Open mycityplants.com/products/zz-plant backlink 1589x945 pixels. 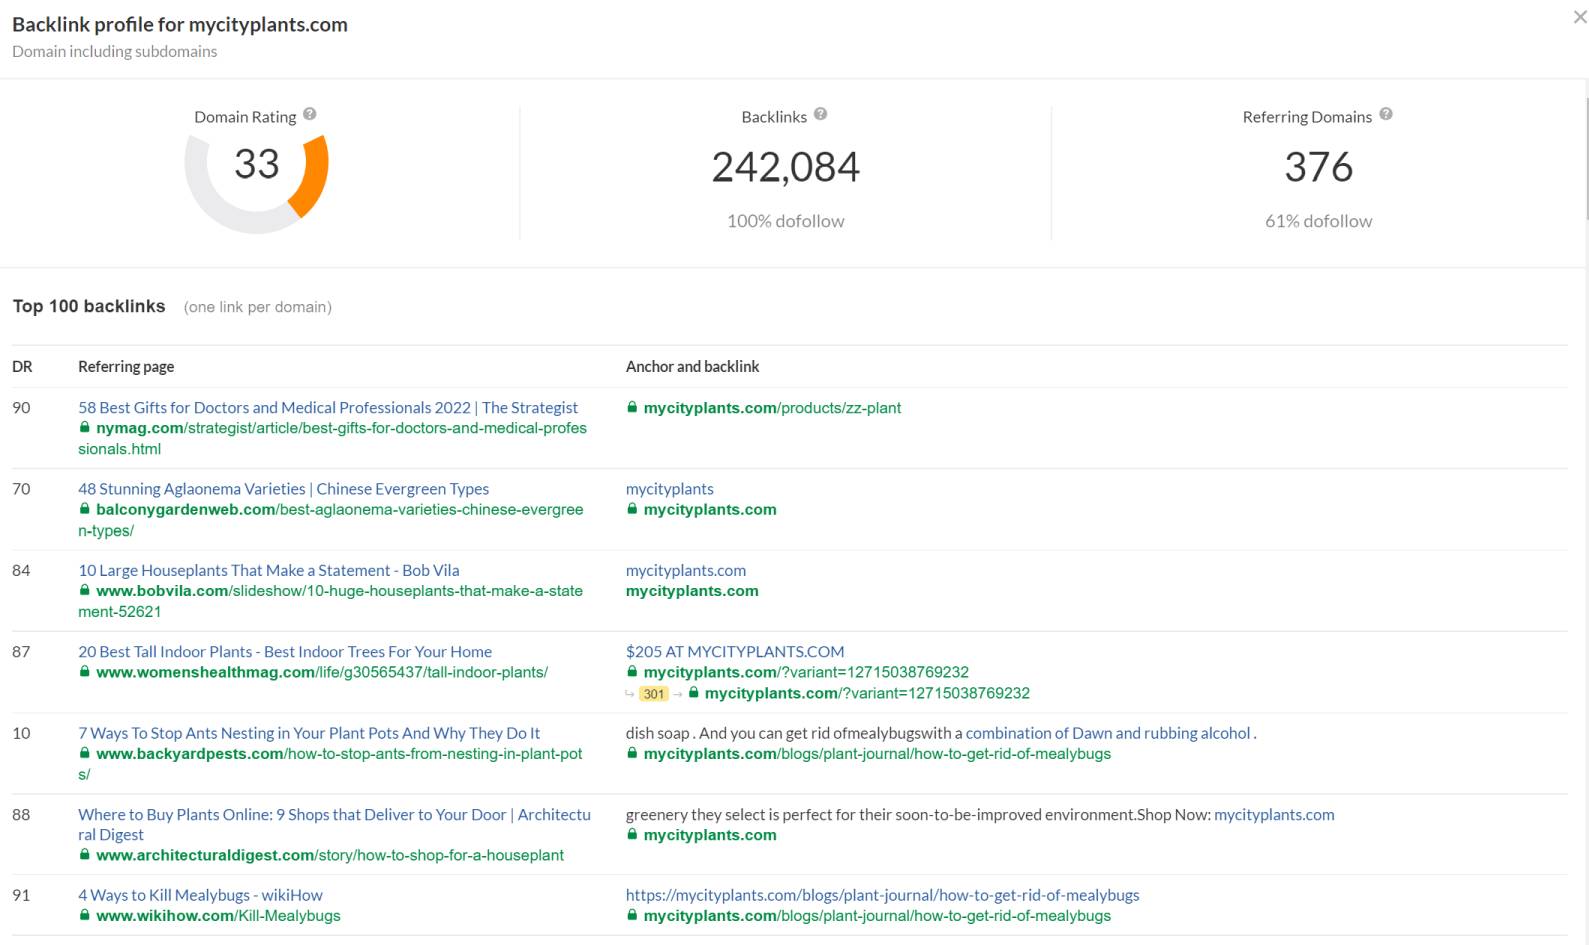click(772, 408)
